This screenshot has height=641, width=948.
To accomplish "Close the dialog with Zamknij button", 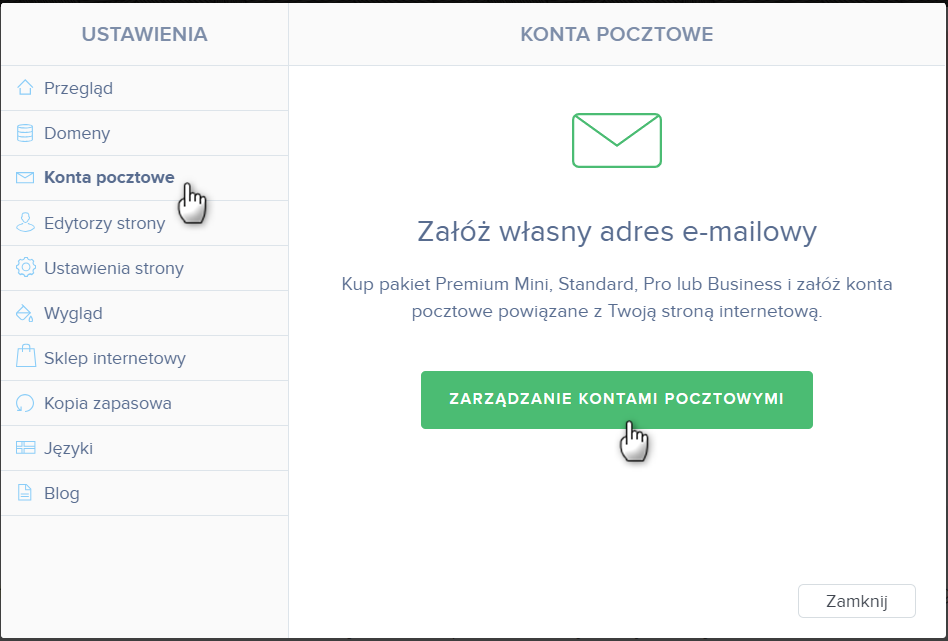I will pyautogui.click(x=857, y=601).
